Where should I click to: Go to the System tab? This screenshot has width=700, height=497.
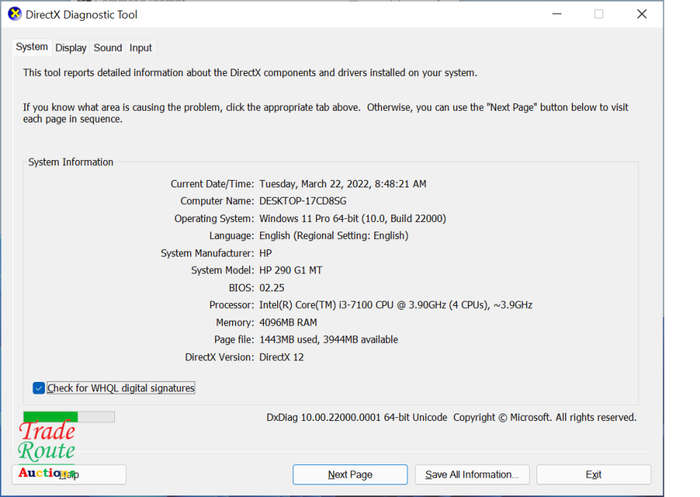tap(32, 47)
